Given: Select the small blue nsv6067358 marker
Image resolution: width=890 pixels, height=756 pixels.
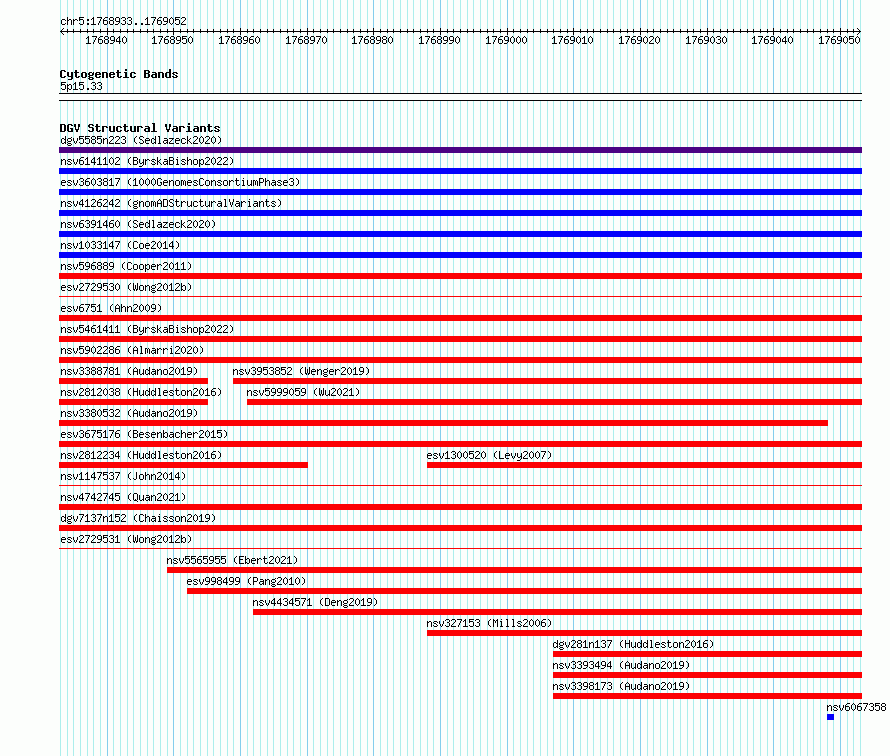Looking at the screenshot, I should click(830, 717).
